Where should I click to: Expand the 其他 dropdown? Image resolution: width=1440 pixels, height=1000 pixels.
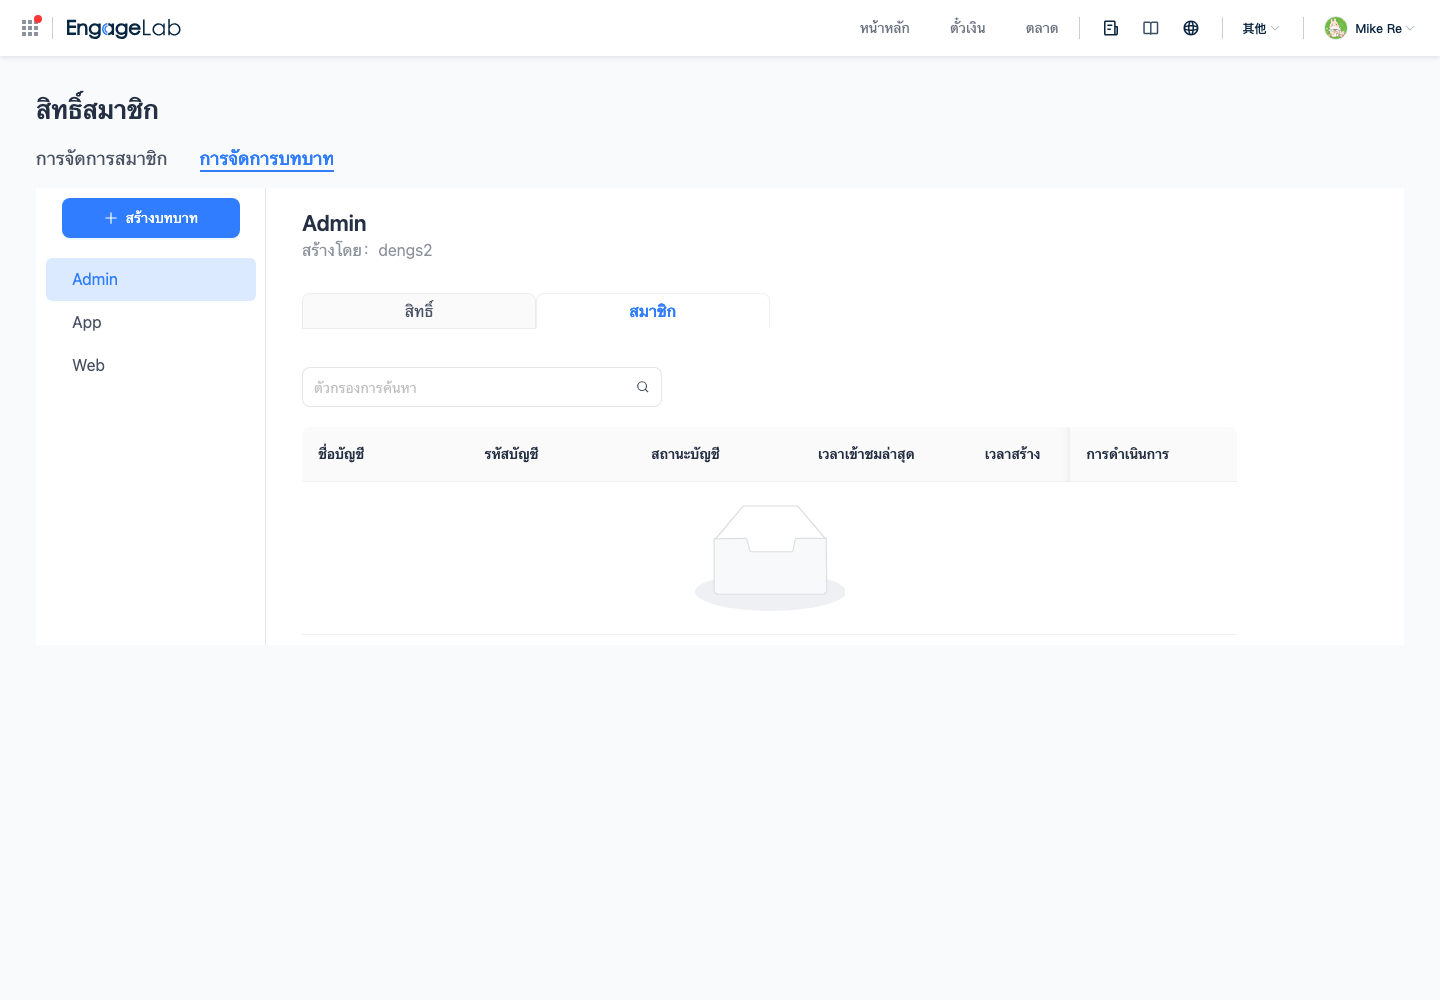(1261, 28)
